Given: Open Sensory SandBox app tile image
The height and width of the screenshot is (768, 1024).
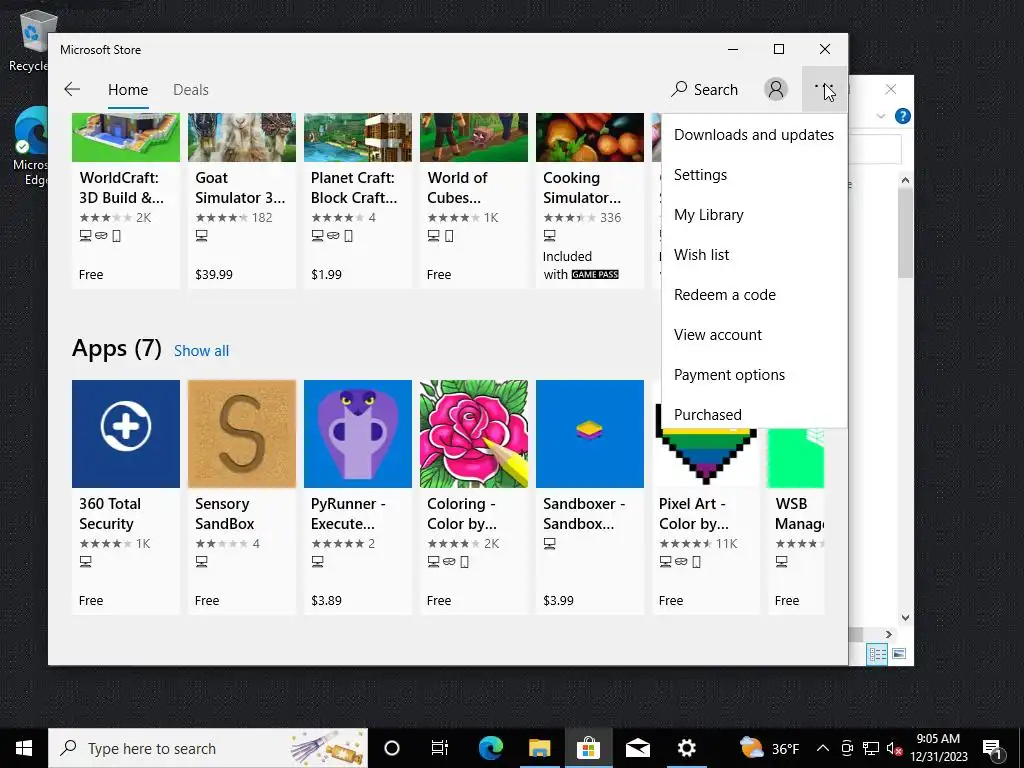Looking at the screenshot, I should [x=242, y=434].
